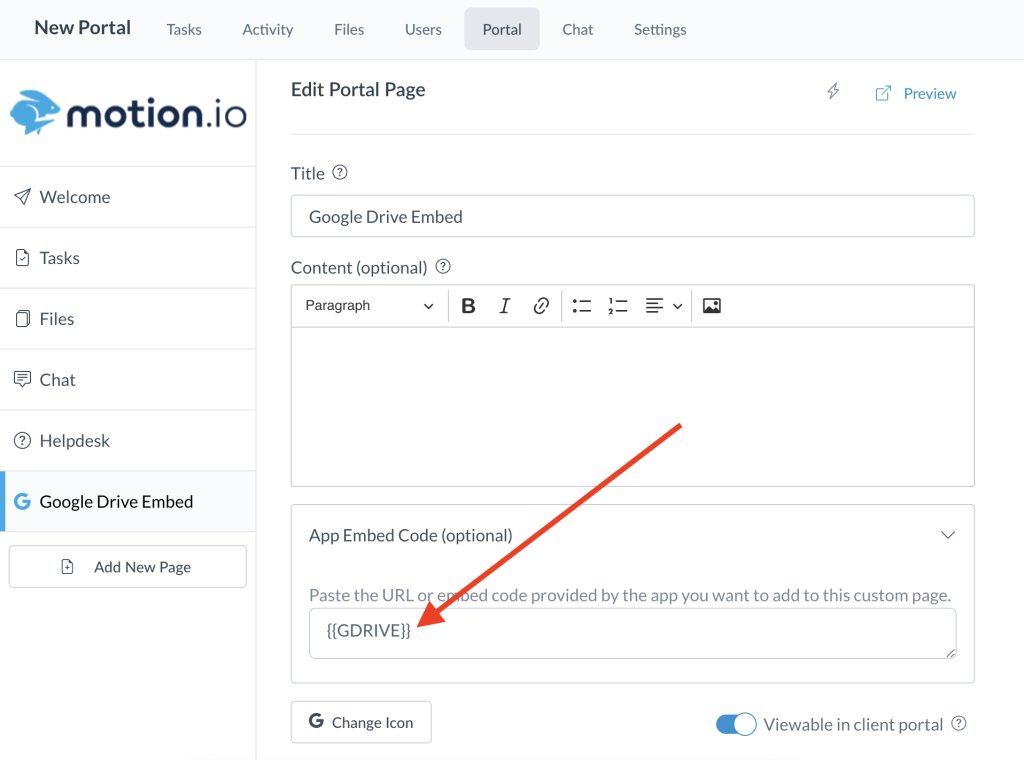Click the Content help question mark icon
Viewport: 1024px width, 760px height.
point(443,266)
